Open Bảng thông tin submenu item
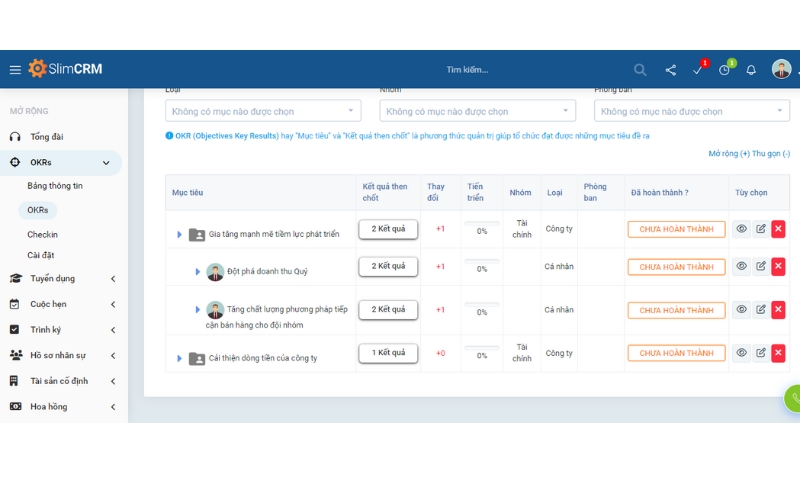 pos(55,186)
